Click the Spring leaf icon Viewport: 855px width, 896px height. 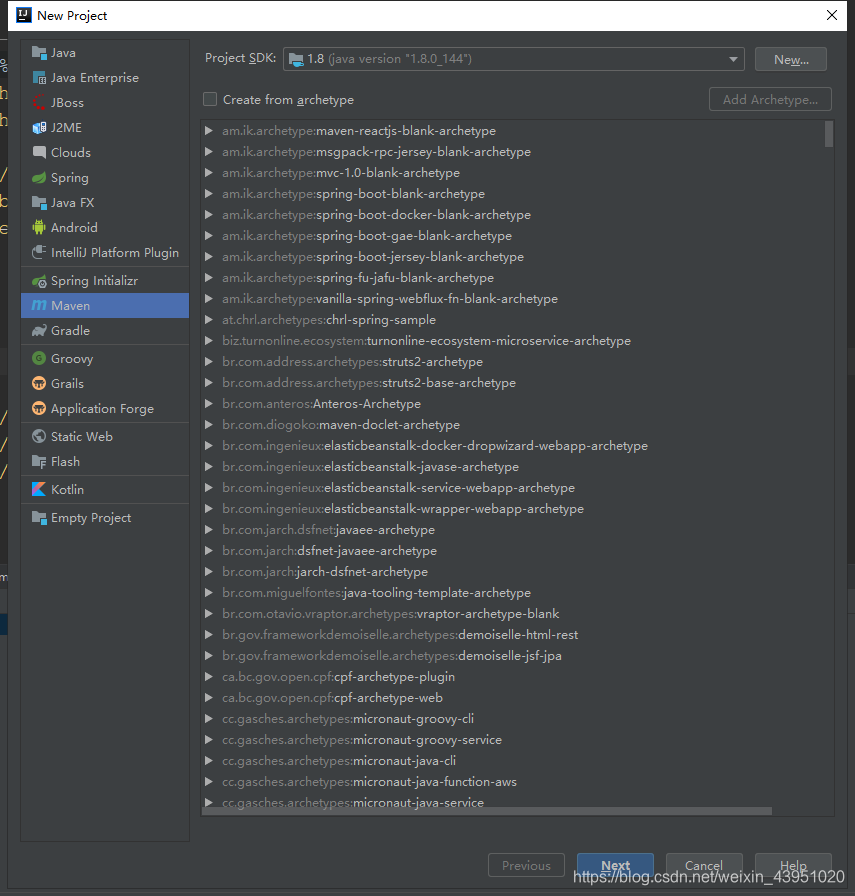39,178
